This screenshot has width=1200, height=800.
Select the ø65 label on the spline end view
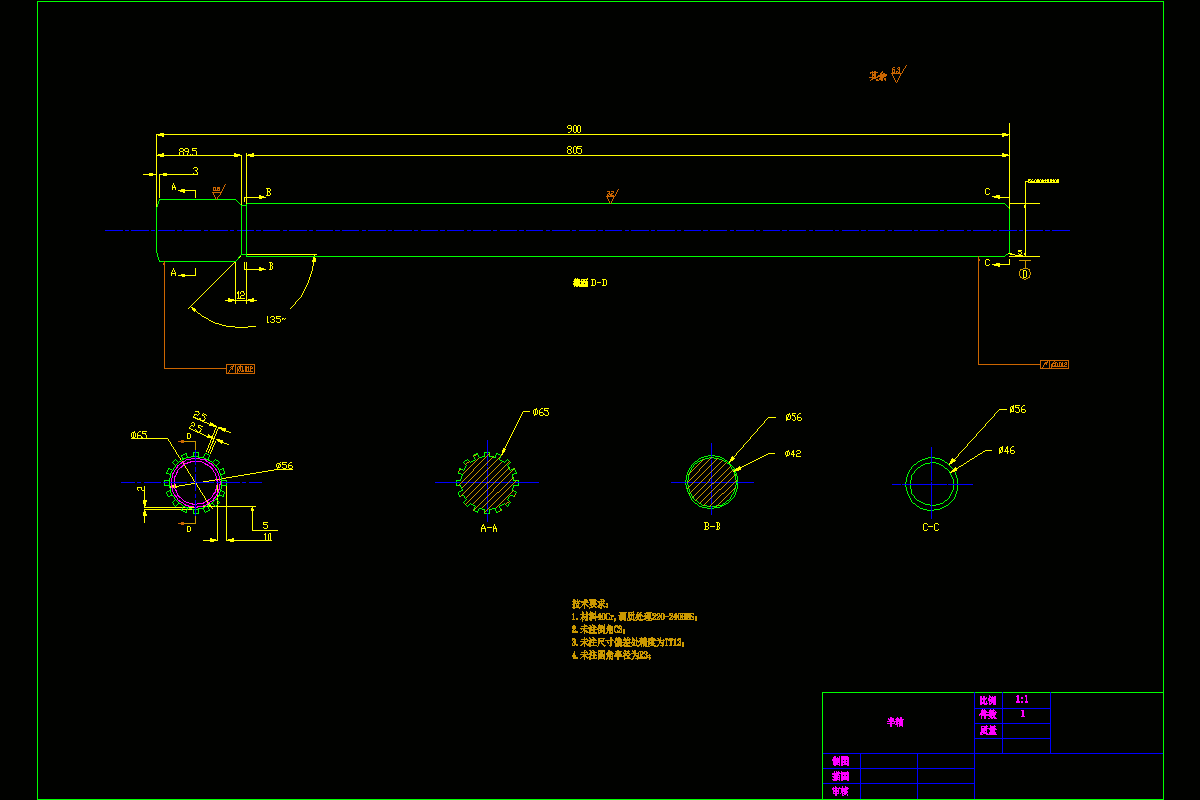139,435
